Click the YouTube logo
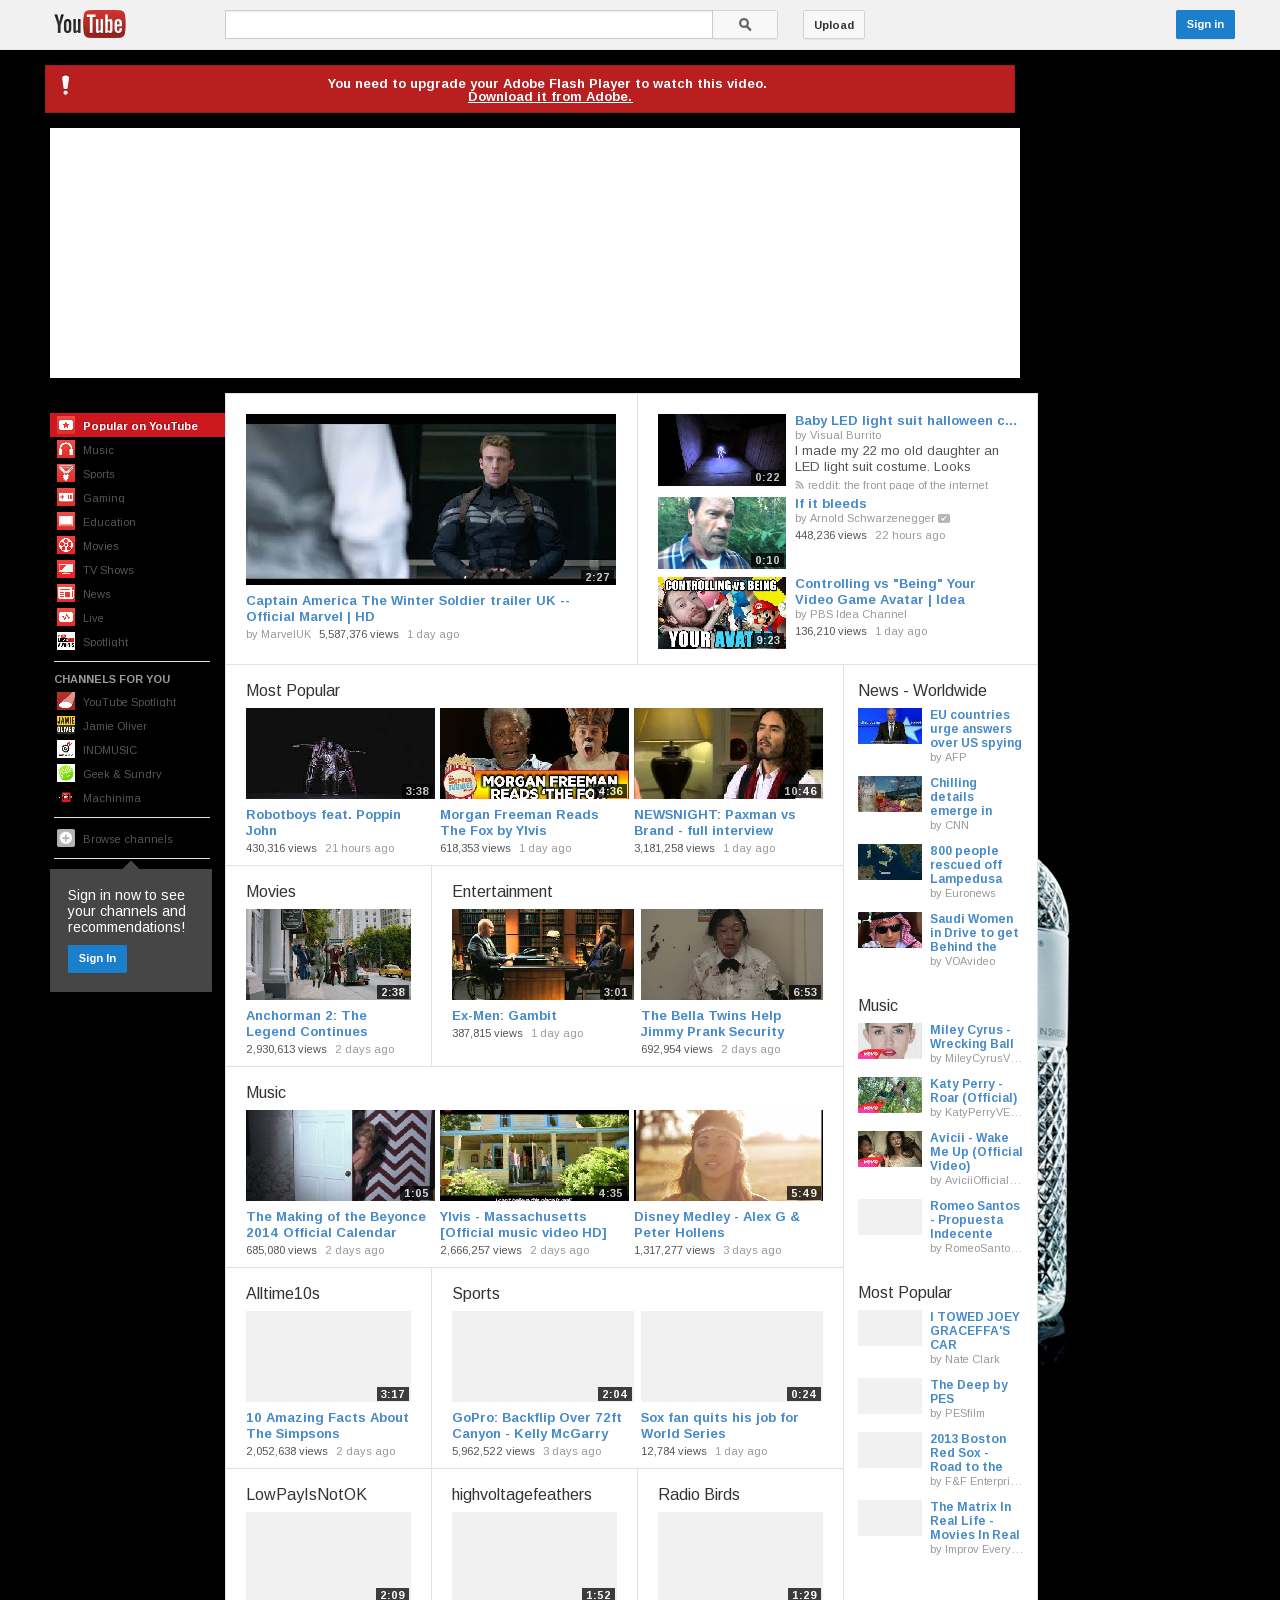 90,24
